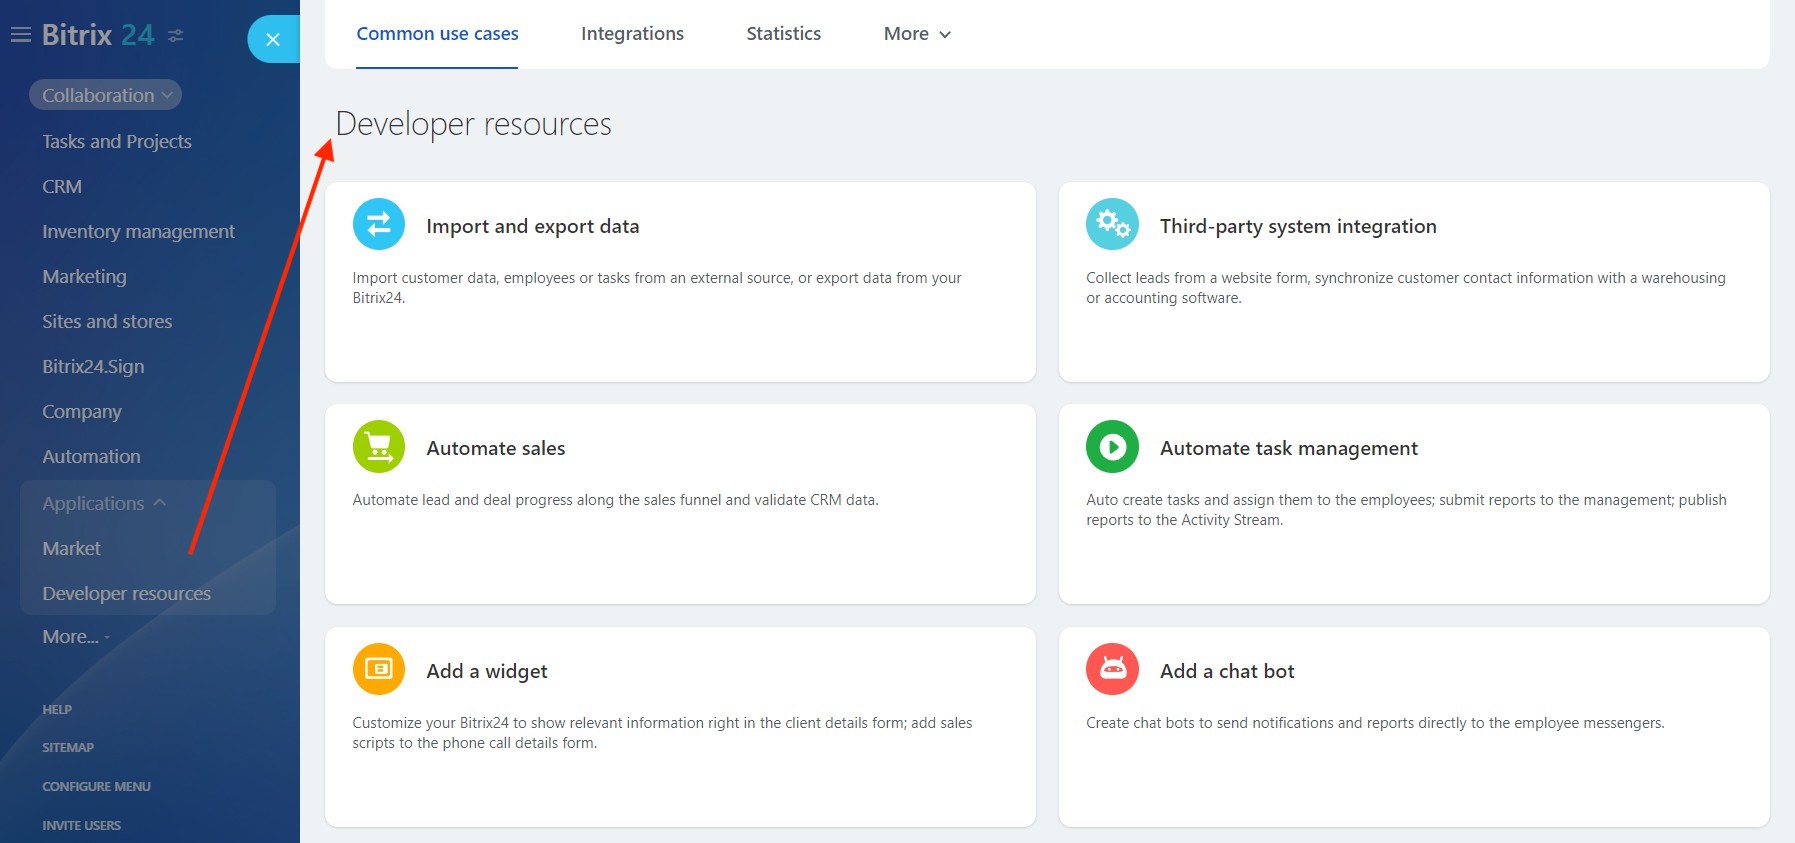Open the Import and export data title
Image resolution: width=1795 pixels, height=843 pixels.
533,226
